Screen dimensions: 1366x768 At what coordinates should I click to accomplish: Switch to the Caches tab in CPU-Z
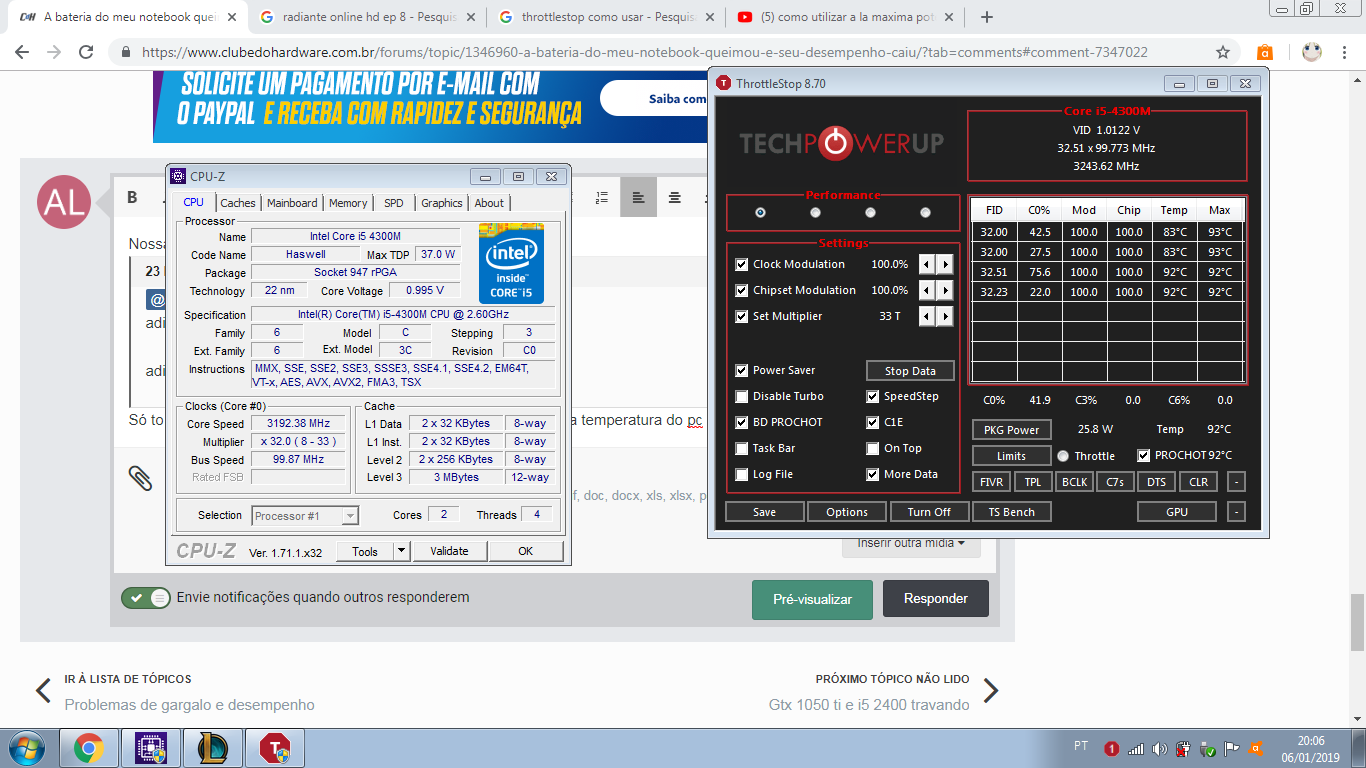(x=238, y=203)
